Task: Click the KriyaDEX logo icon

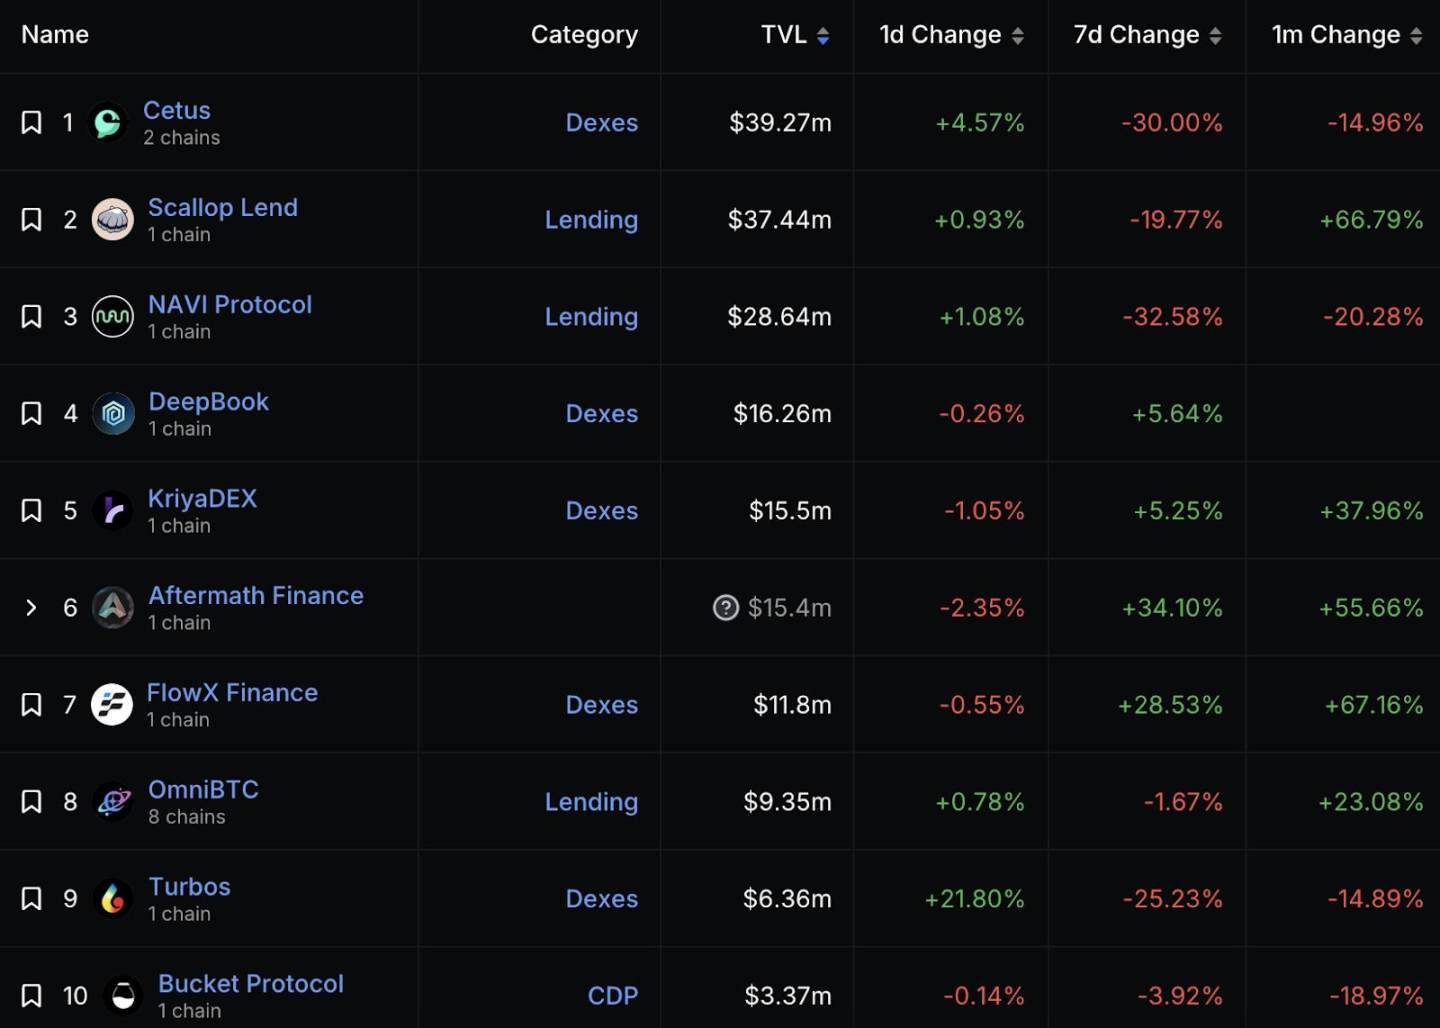Action: [x=112, y=511]
